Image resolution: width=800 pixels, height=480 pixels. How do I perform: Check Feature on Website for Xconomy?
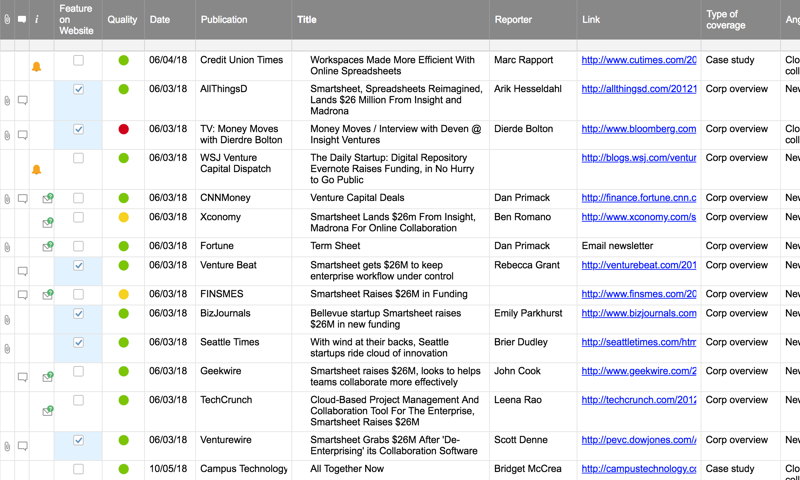(x=78, y=217)
